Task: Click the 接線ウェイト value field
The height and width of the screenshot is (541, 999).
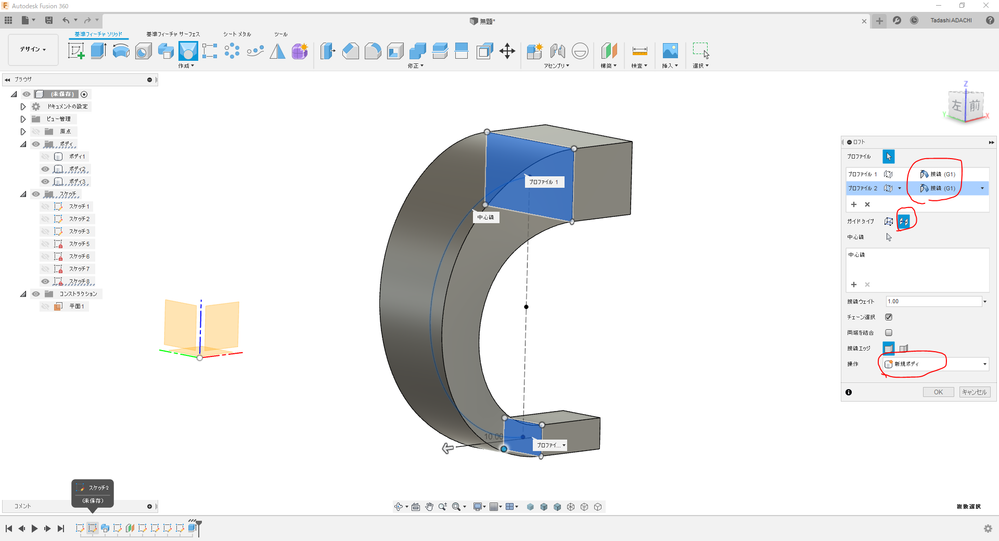Action: (935, 301)
